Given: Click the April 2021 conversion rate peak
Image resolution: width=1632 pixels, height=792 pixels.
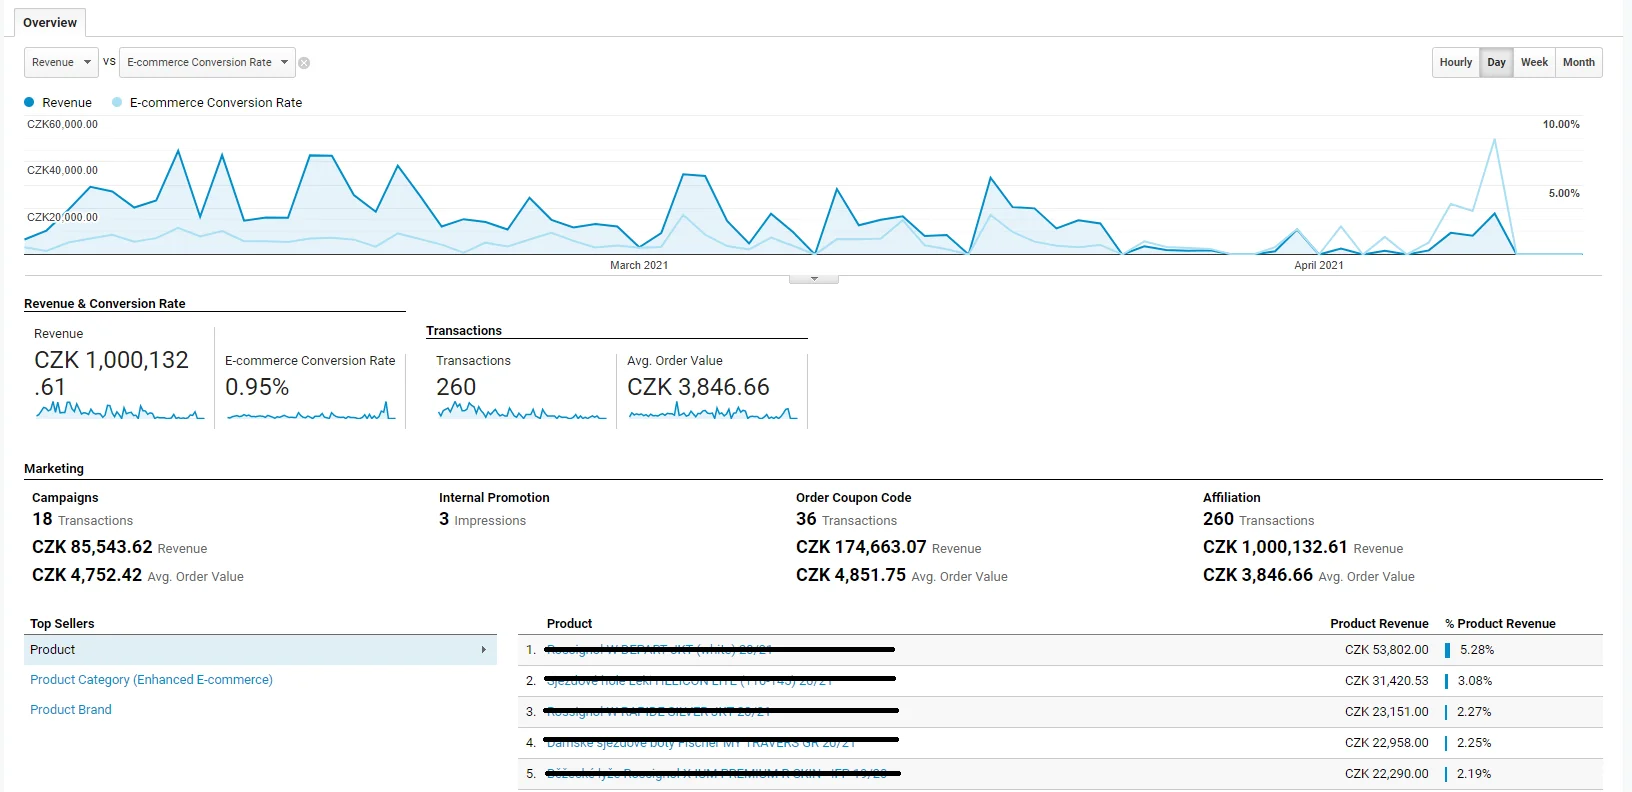Looking at the screenshot, I should [x=1494, y=139].
